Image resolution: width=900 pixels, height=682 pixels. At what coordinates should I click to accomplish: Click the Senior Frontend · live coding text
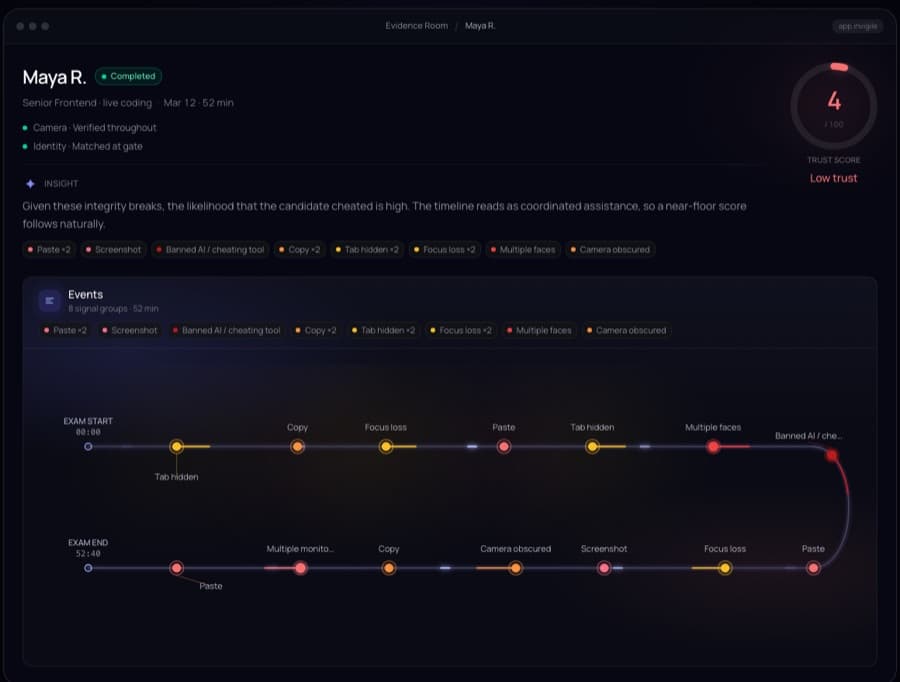tap(87, 103)
